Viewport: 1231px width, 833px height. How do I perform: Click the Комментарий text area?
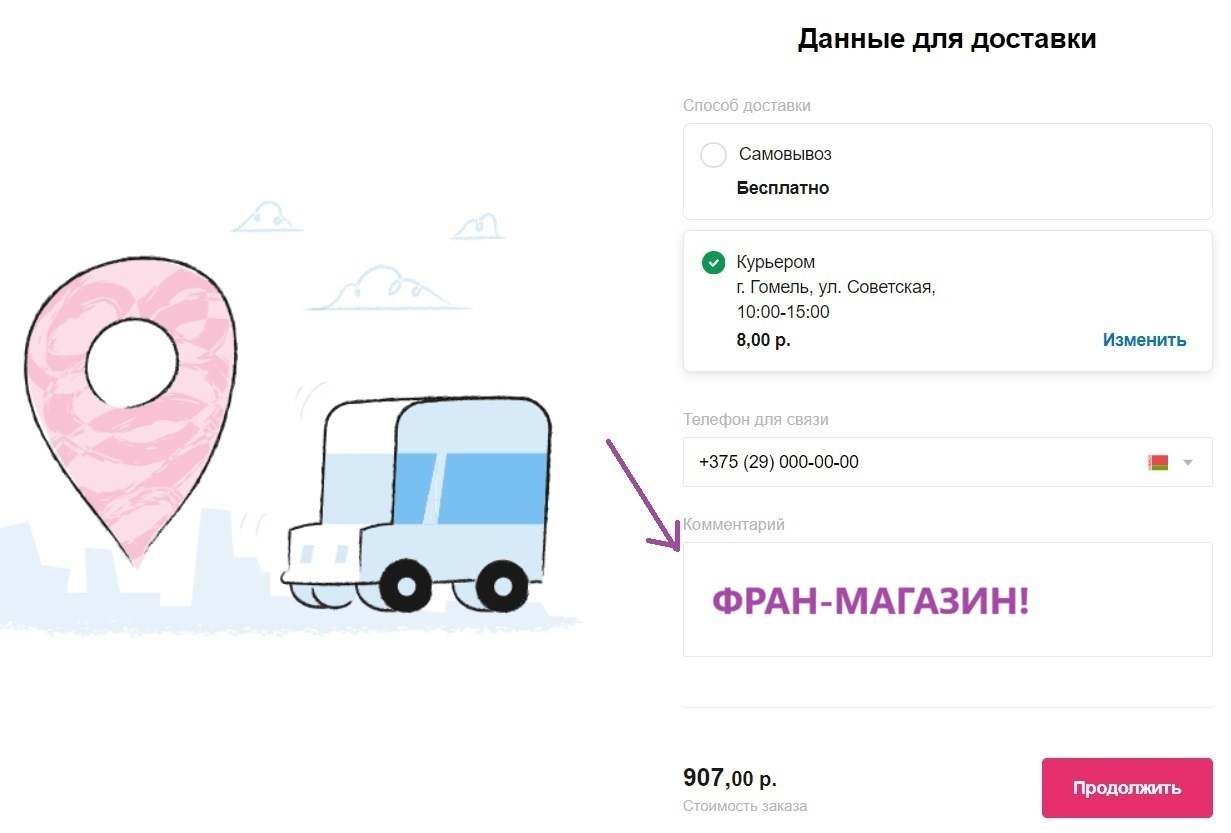click(947, 600)
